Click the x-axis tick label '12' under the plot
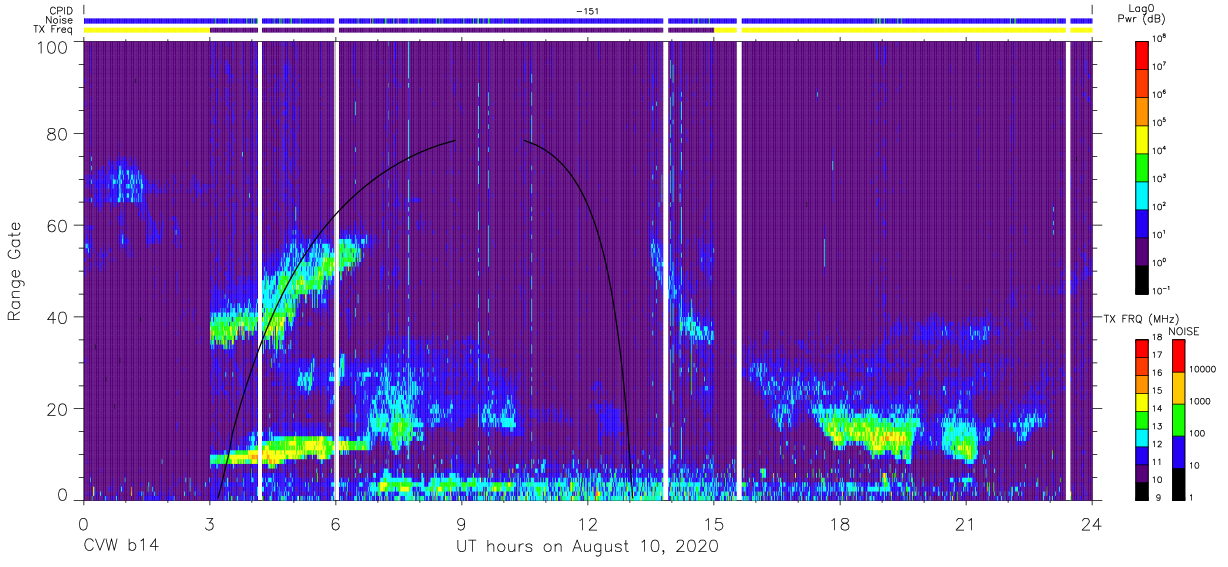Viewport: 1228px width, 567px height. (x=587, y=524)
